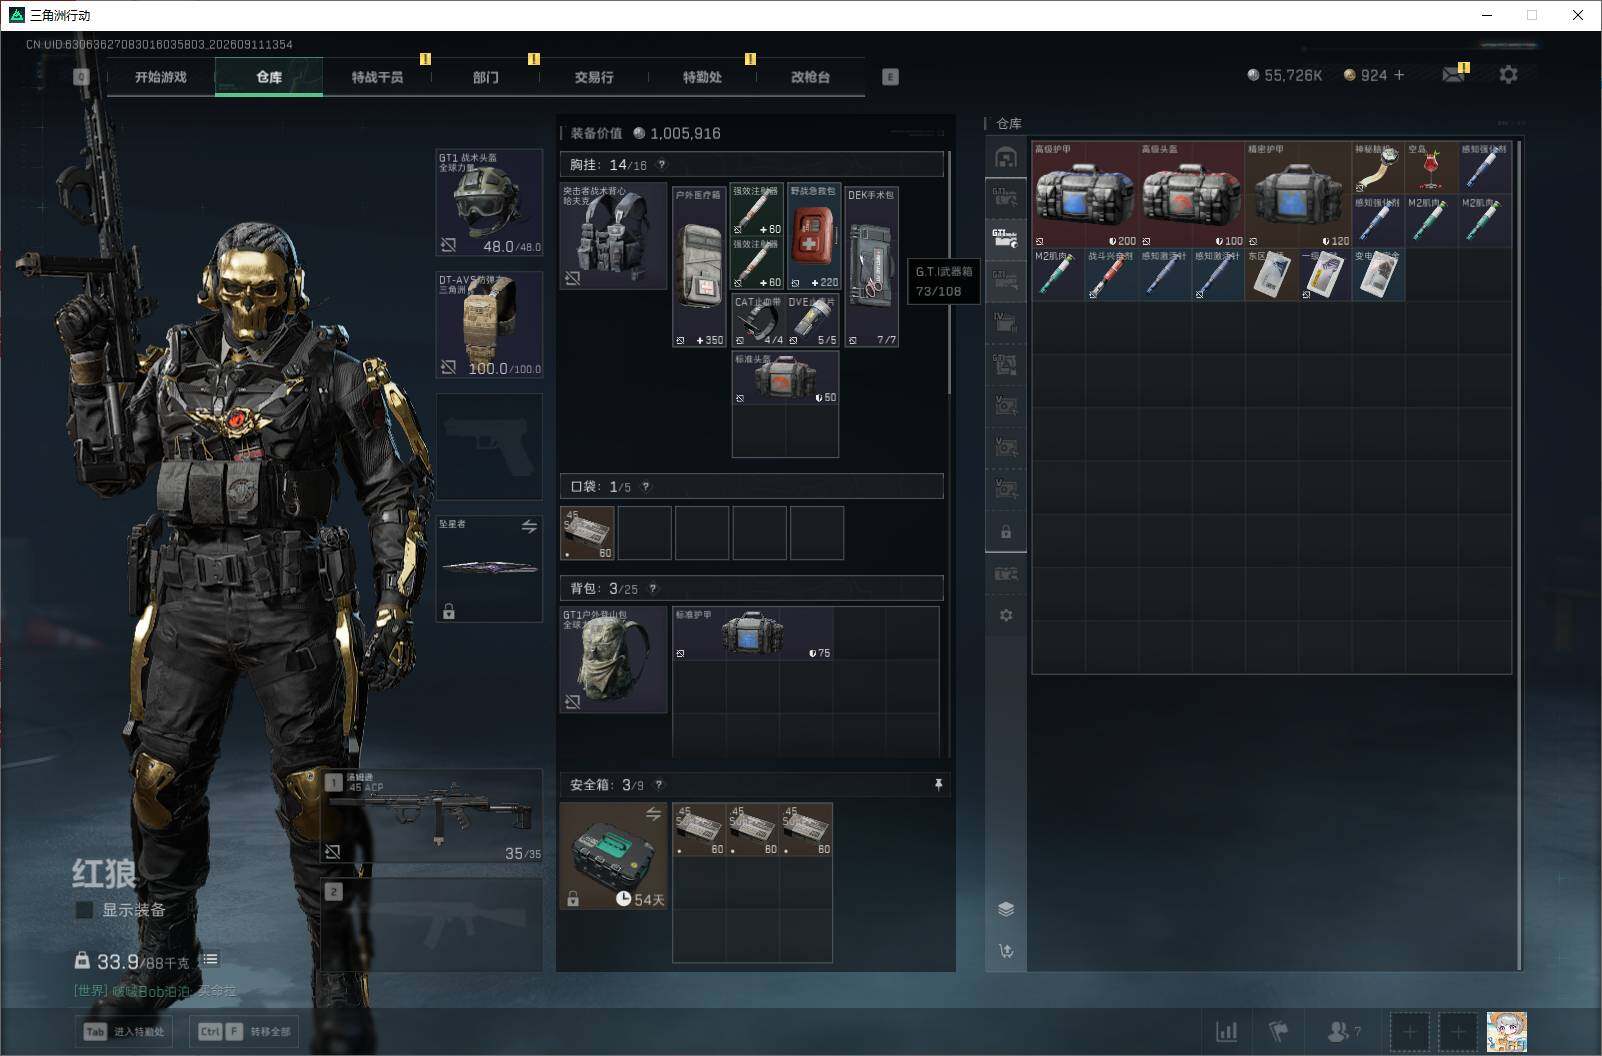This screenshot has width=1602, height=1056.
Task: Open the statistics bar chart icon
Action: [x=1226, y=1031]
